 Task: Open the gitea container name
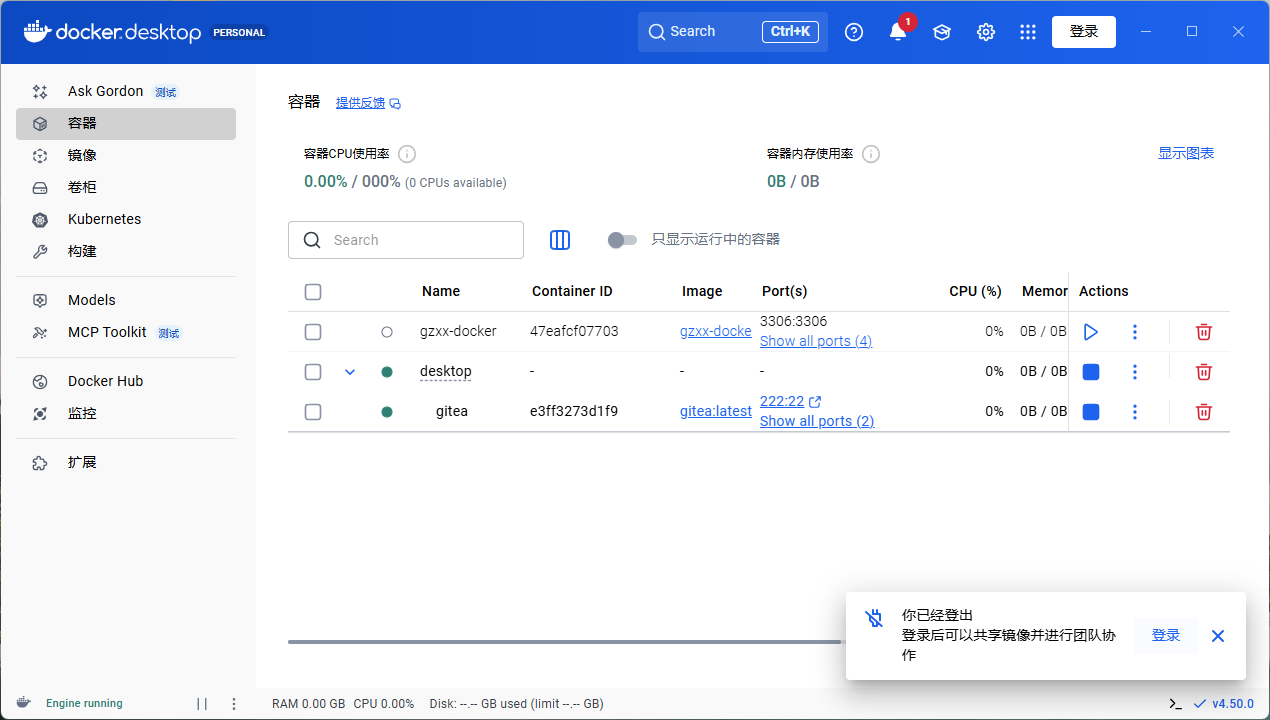[x=452, y=411]
